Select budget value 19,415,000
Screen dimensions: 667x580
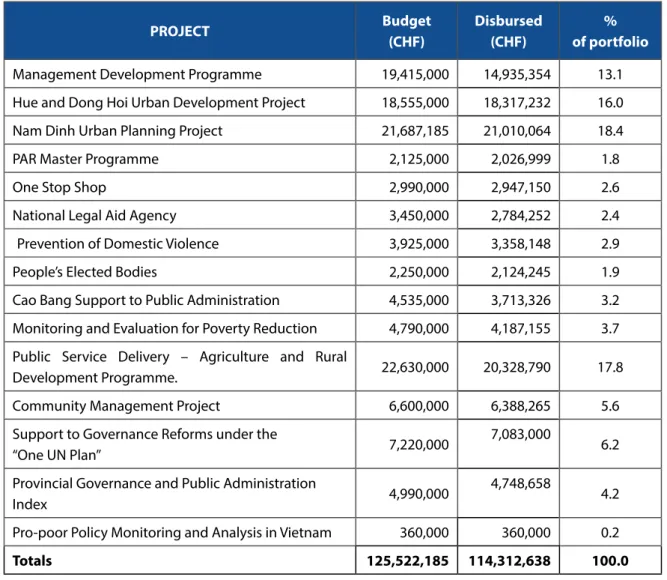(415, 74)
